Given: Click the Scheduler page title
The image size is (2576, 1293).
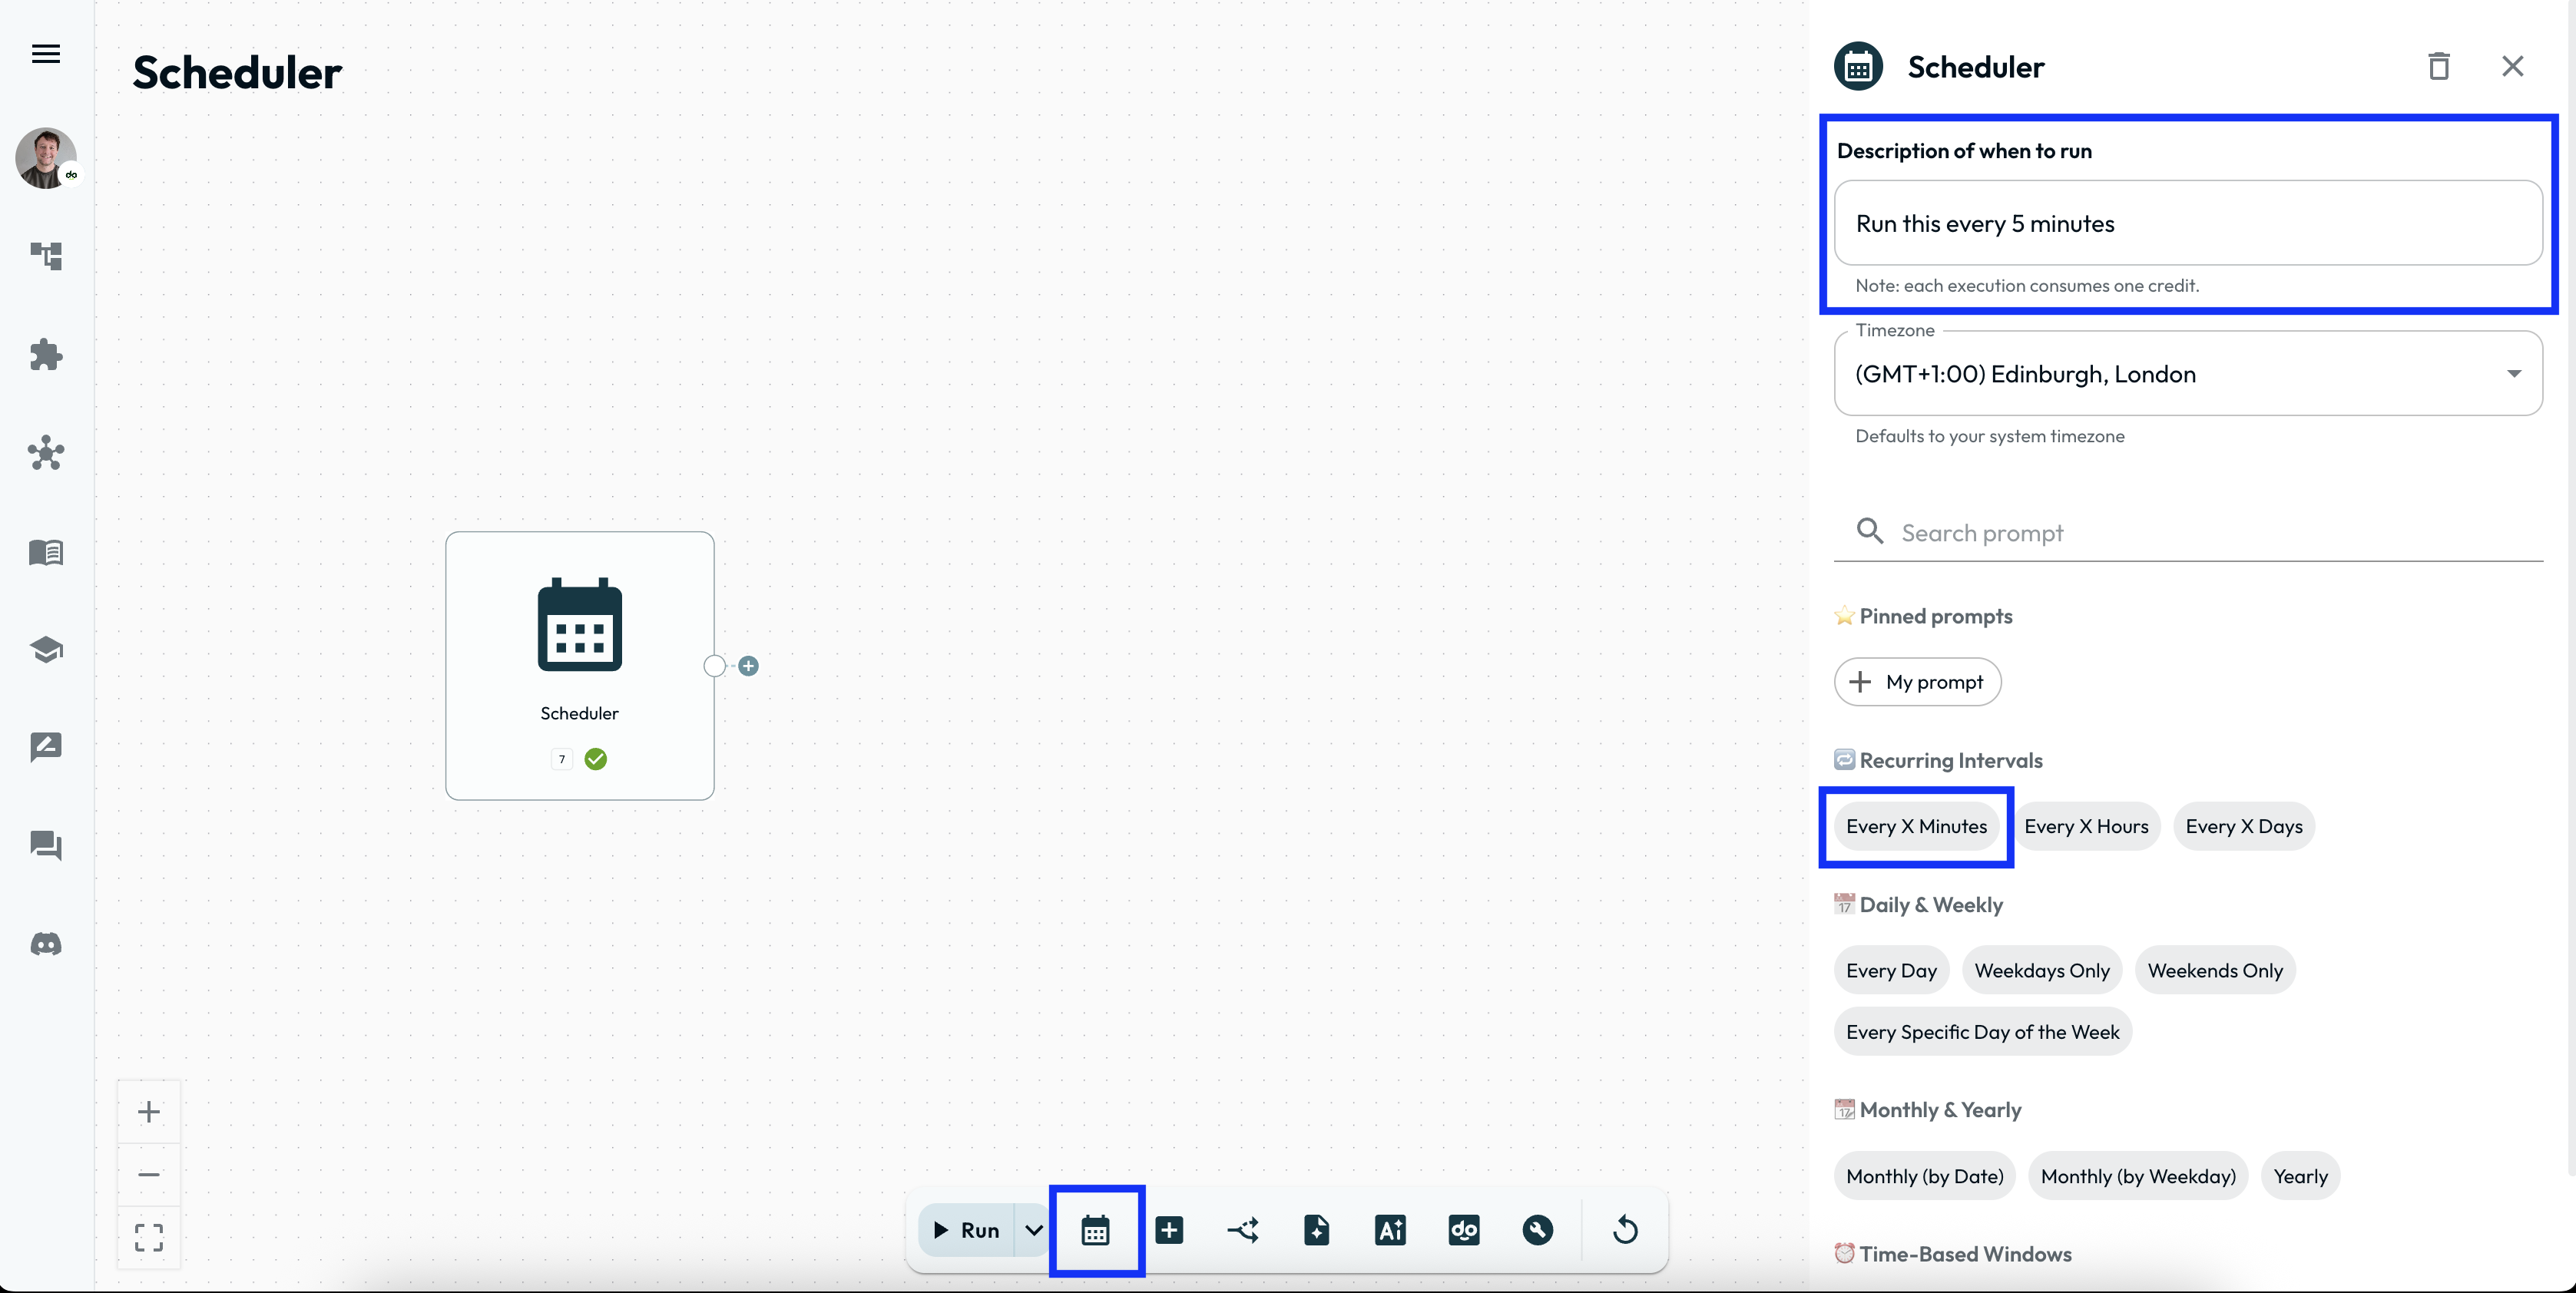Looking at the screenshot, I should coord(237,73).
